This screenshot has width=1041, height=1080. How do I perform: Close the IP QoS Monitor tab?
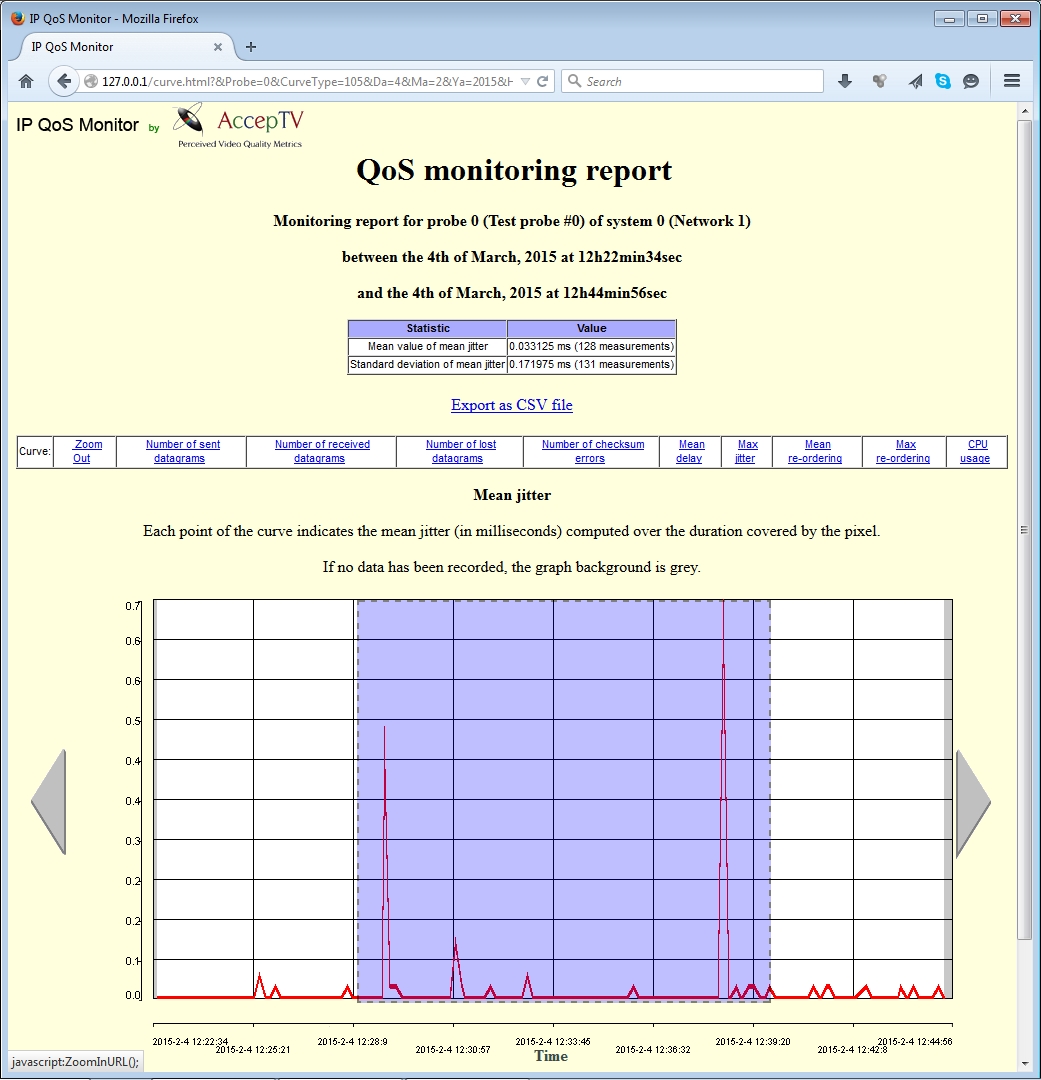coord(219,47)
